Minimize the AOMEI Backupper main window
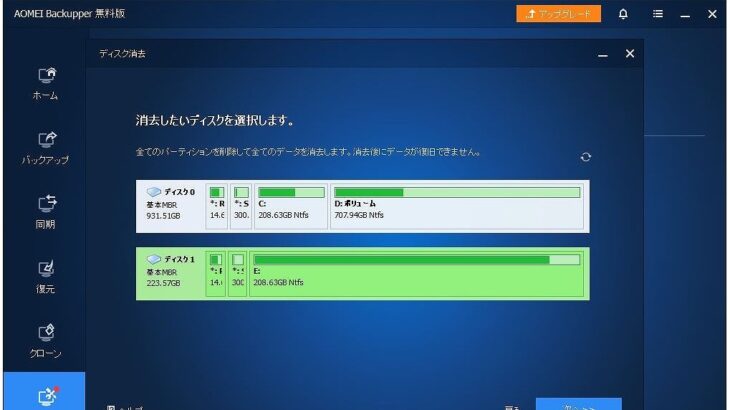Screen dimensions: 730x410 685,15
